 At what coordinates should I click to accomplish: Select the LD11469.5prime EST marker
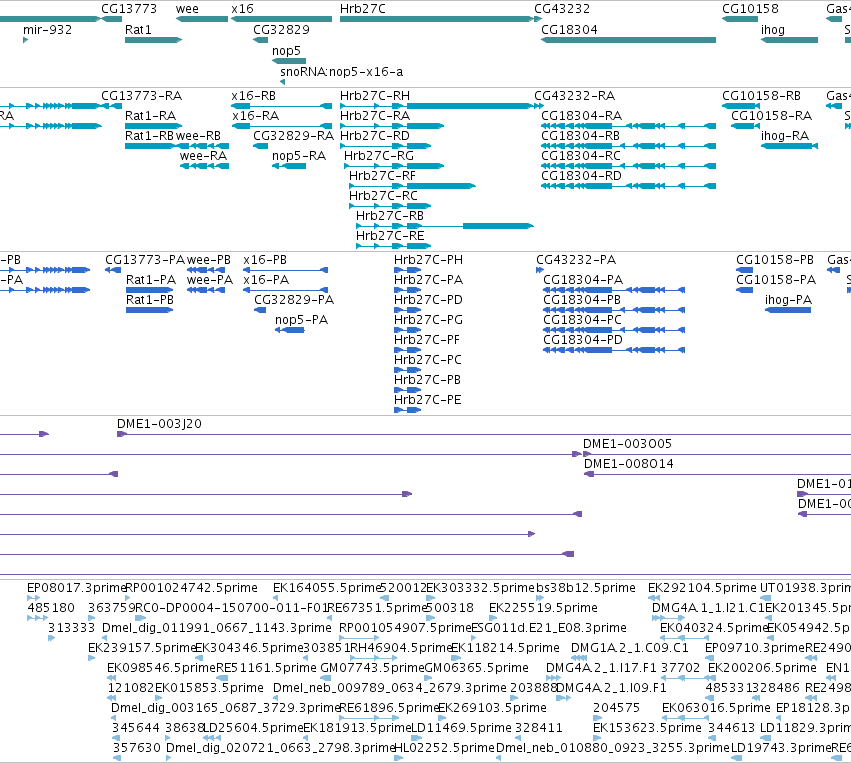point(416,738)
